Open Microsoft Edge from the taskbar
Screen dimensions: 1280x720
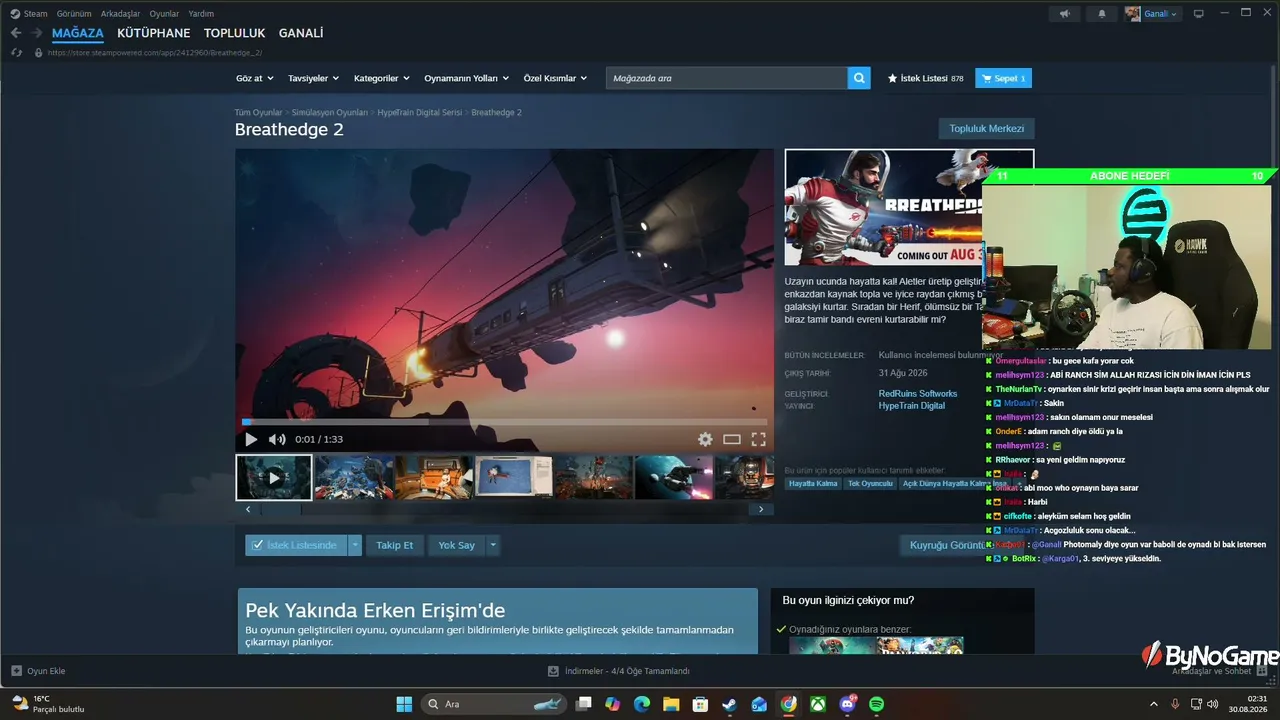pyautogui.click(x=642, y=704)
